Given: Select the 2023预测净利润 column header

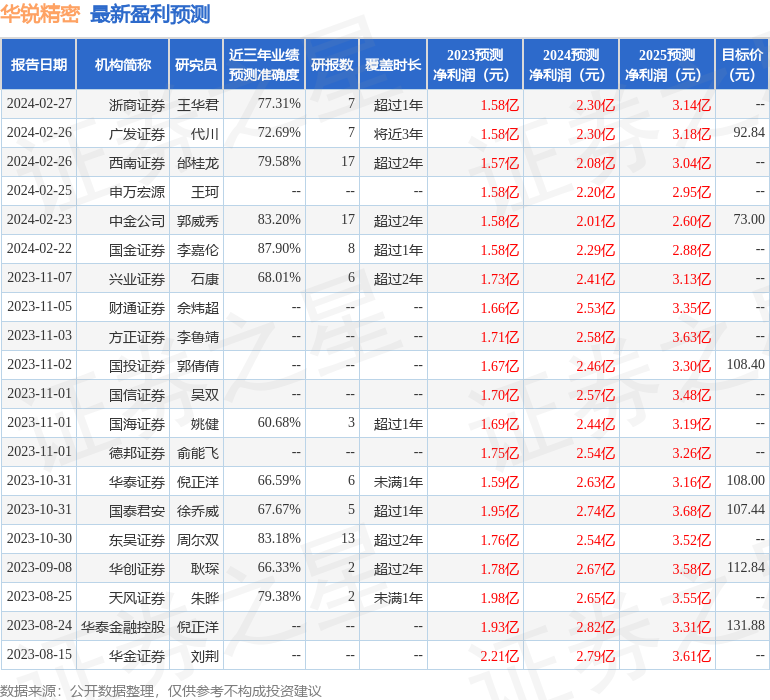Looking at the screenshot, I should (475, 64).
